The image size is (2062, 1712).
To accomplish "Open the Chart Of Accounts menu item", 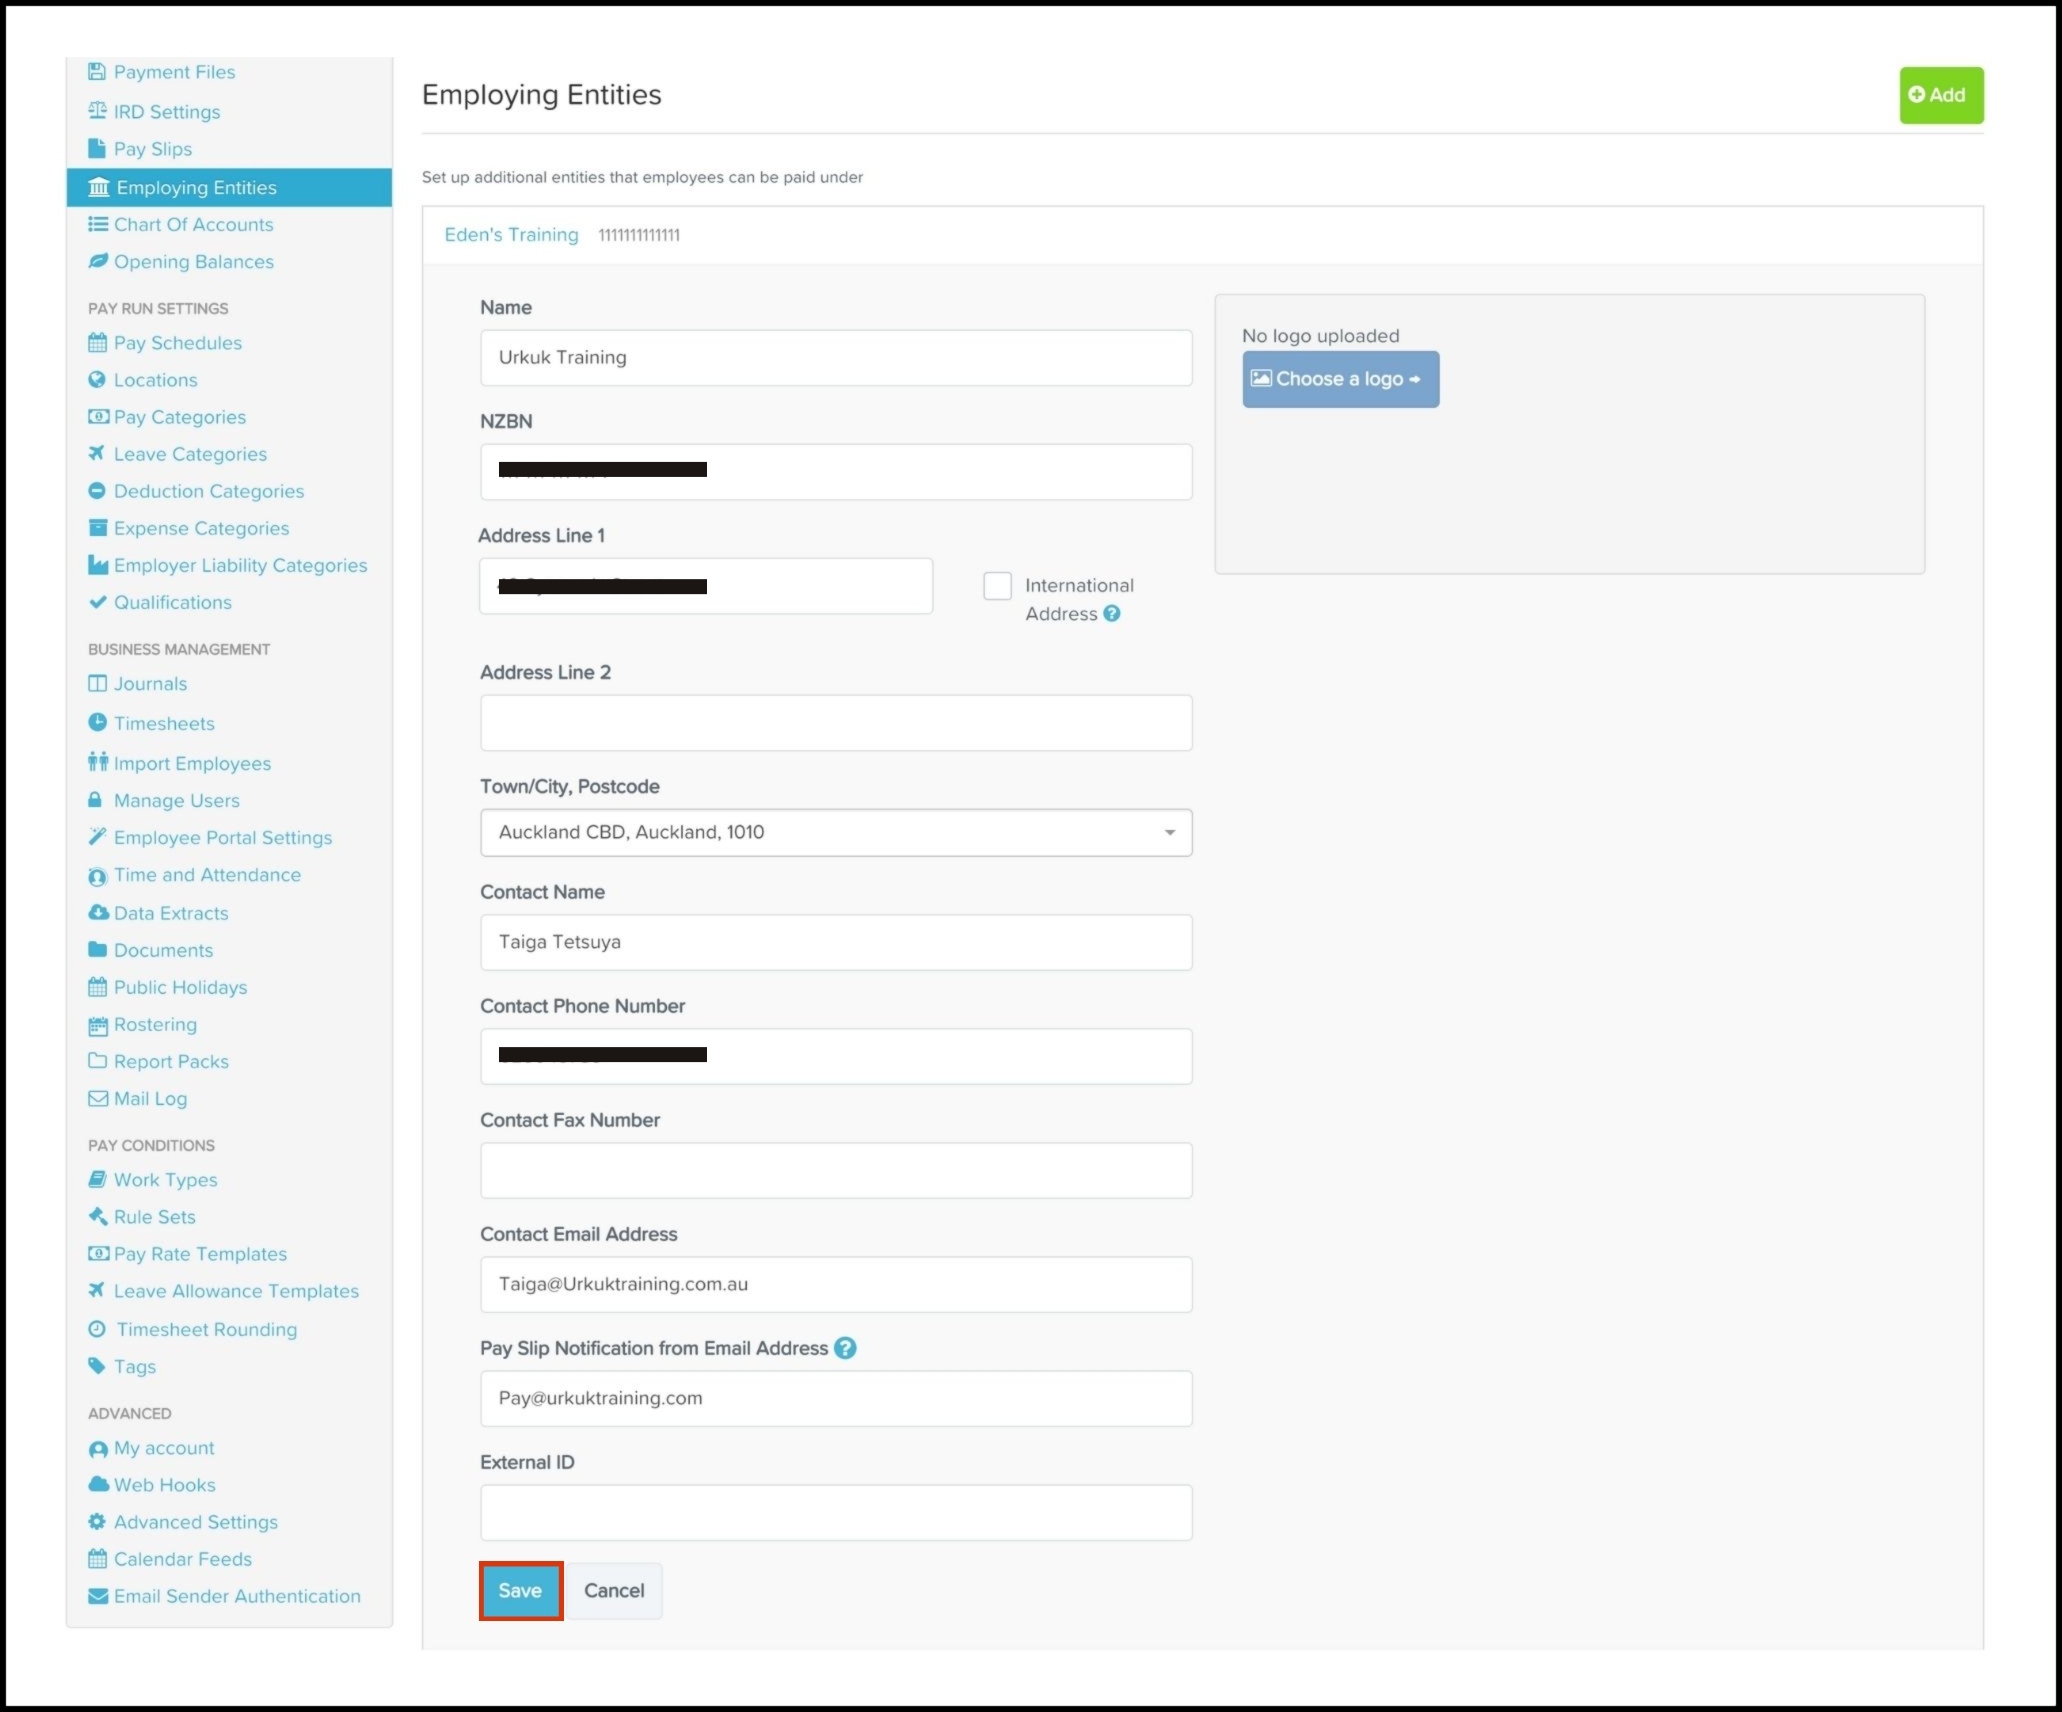I will 193,225.
